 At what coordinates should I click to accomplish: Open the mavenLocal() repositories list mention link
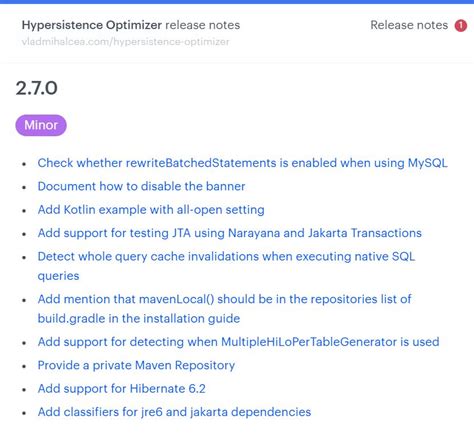tap(225, 299)
